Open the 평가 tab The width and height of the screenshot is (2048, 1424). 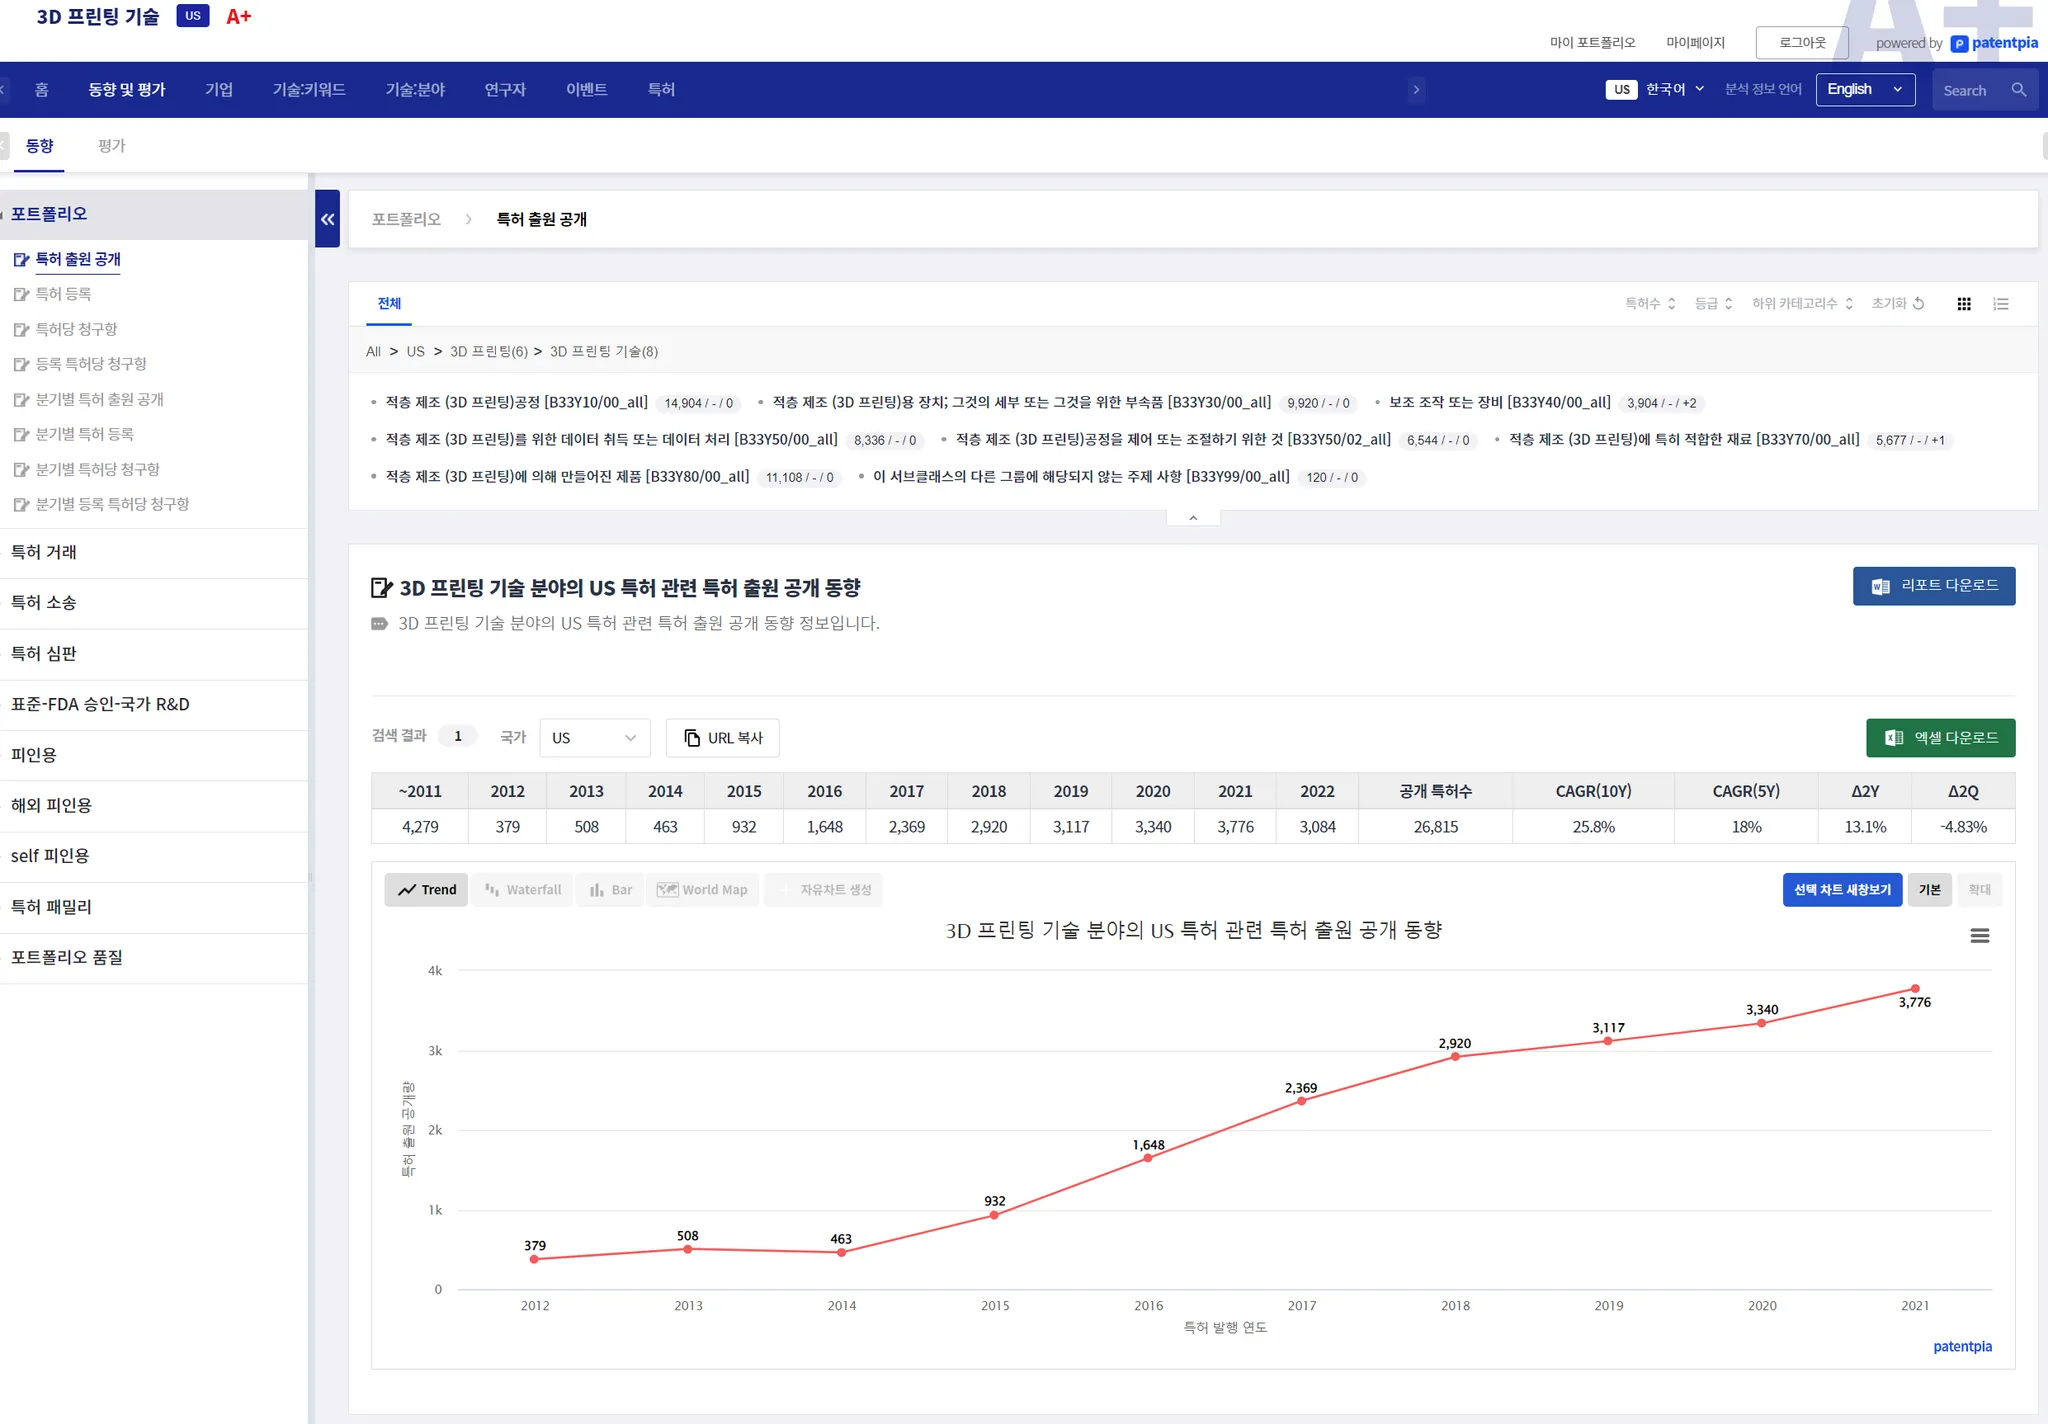pos(111,146)
